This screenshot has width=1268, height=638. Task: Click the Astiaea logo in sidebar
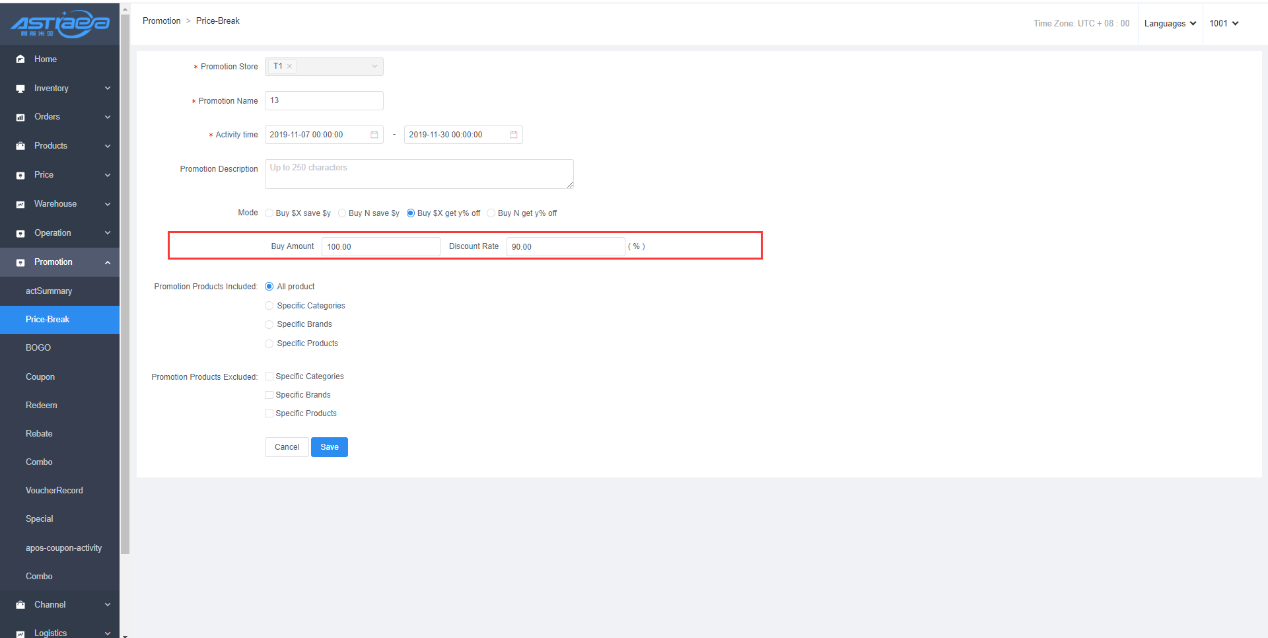pos(59,24)
